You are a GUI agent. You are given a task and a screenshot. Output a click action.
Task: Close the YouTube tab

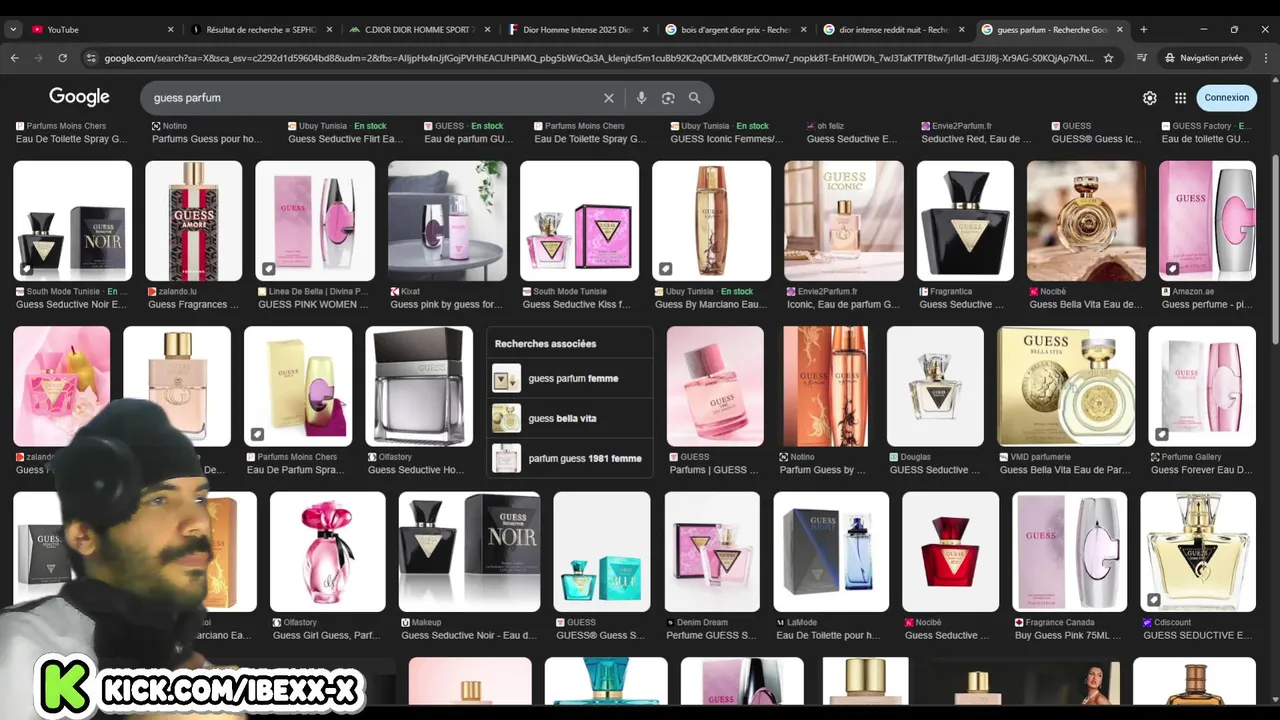(170, 29)
